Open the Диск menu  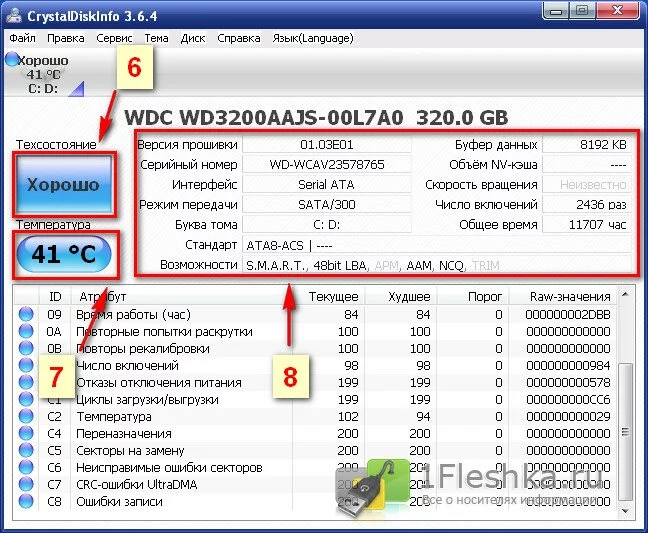(x=193, y=38)
